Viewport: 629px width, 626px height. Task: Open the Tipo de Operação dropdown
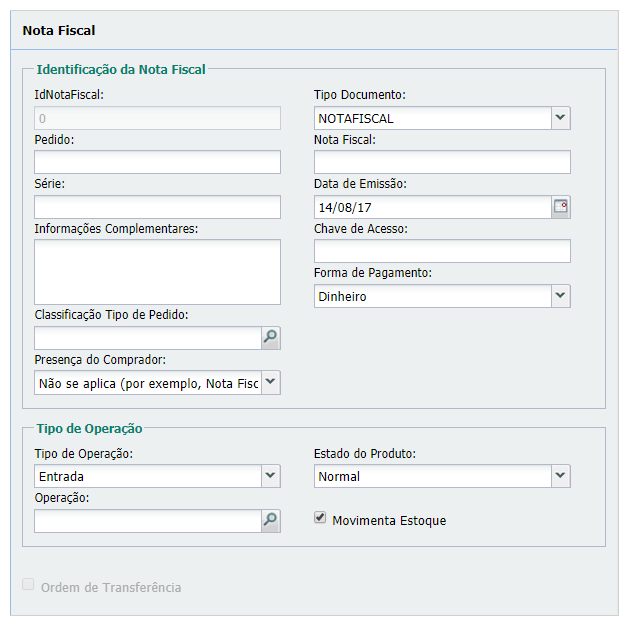(x=270, y=476)
